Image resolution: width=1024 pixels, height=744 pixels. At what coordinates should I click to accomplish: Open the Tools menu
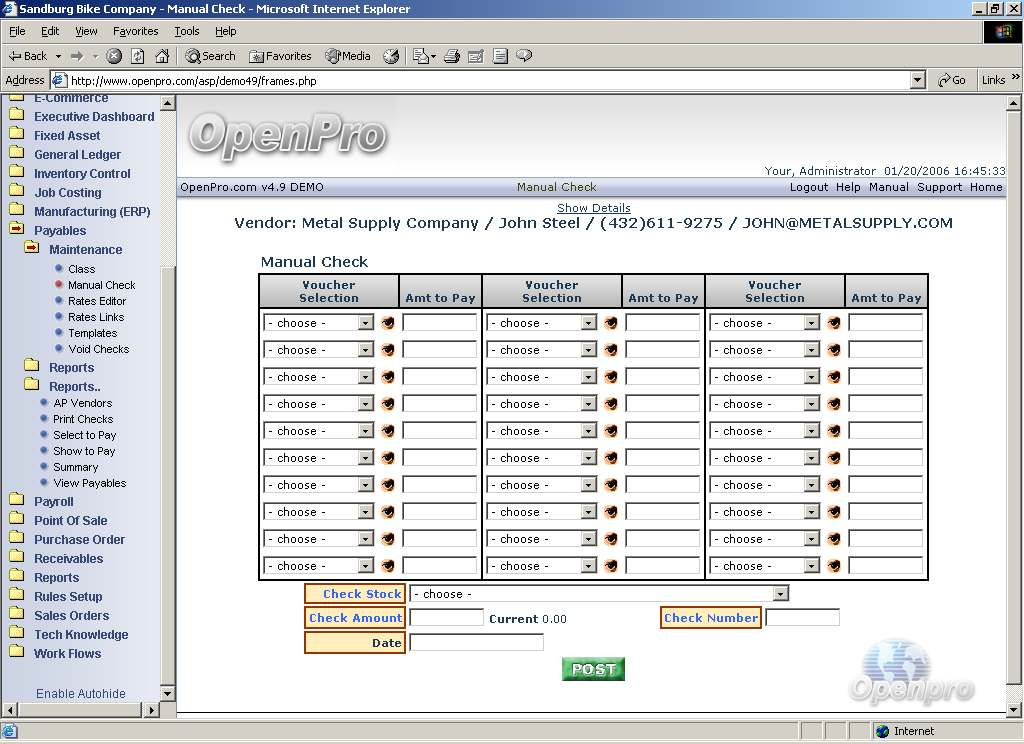187,31
